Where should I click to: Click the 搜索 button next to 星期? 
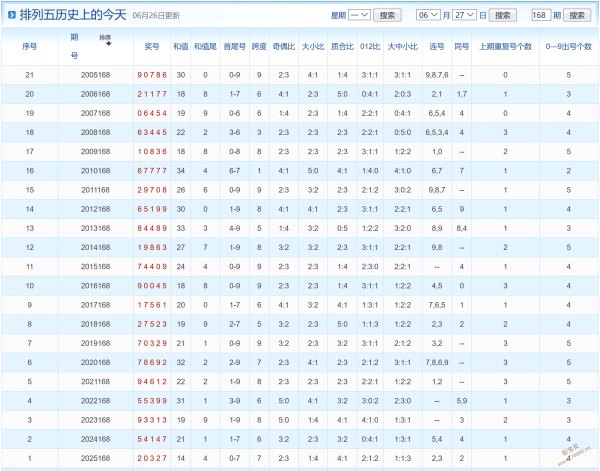coord(387,15)
